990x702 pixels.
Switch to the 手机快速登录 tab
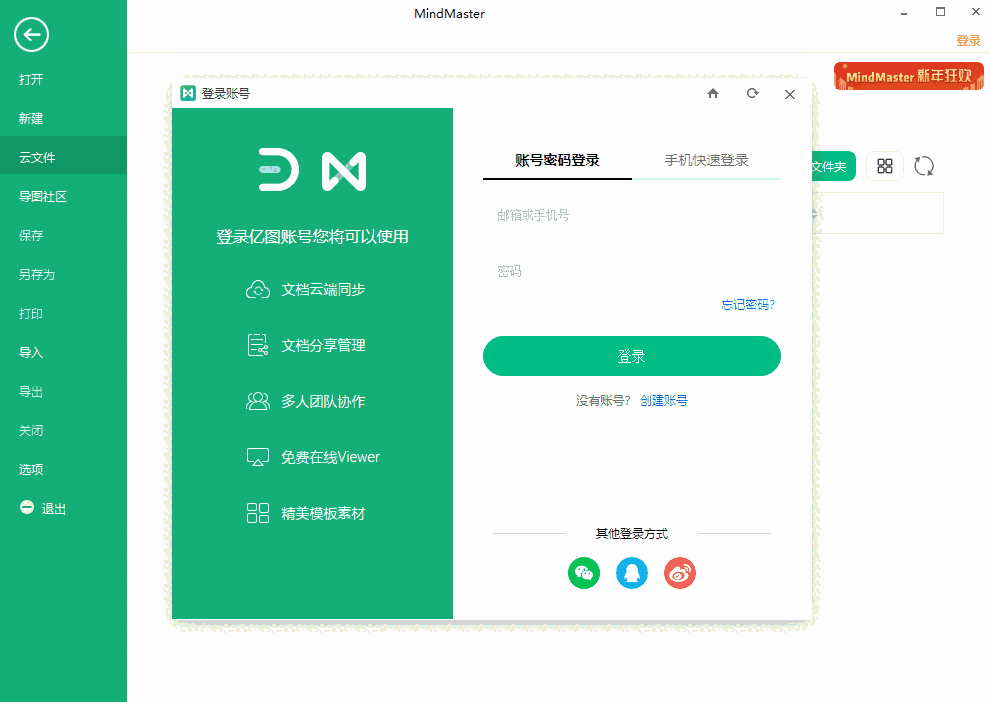tap(708, 161)
